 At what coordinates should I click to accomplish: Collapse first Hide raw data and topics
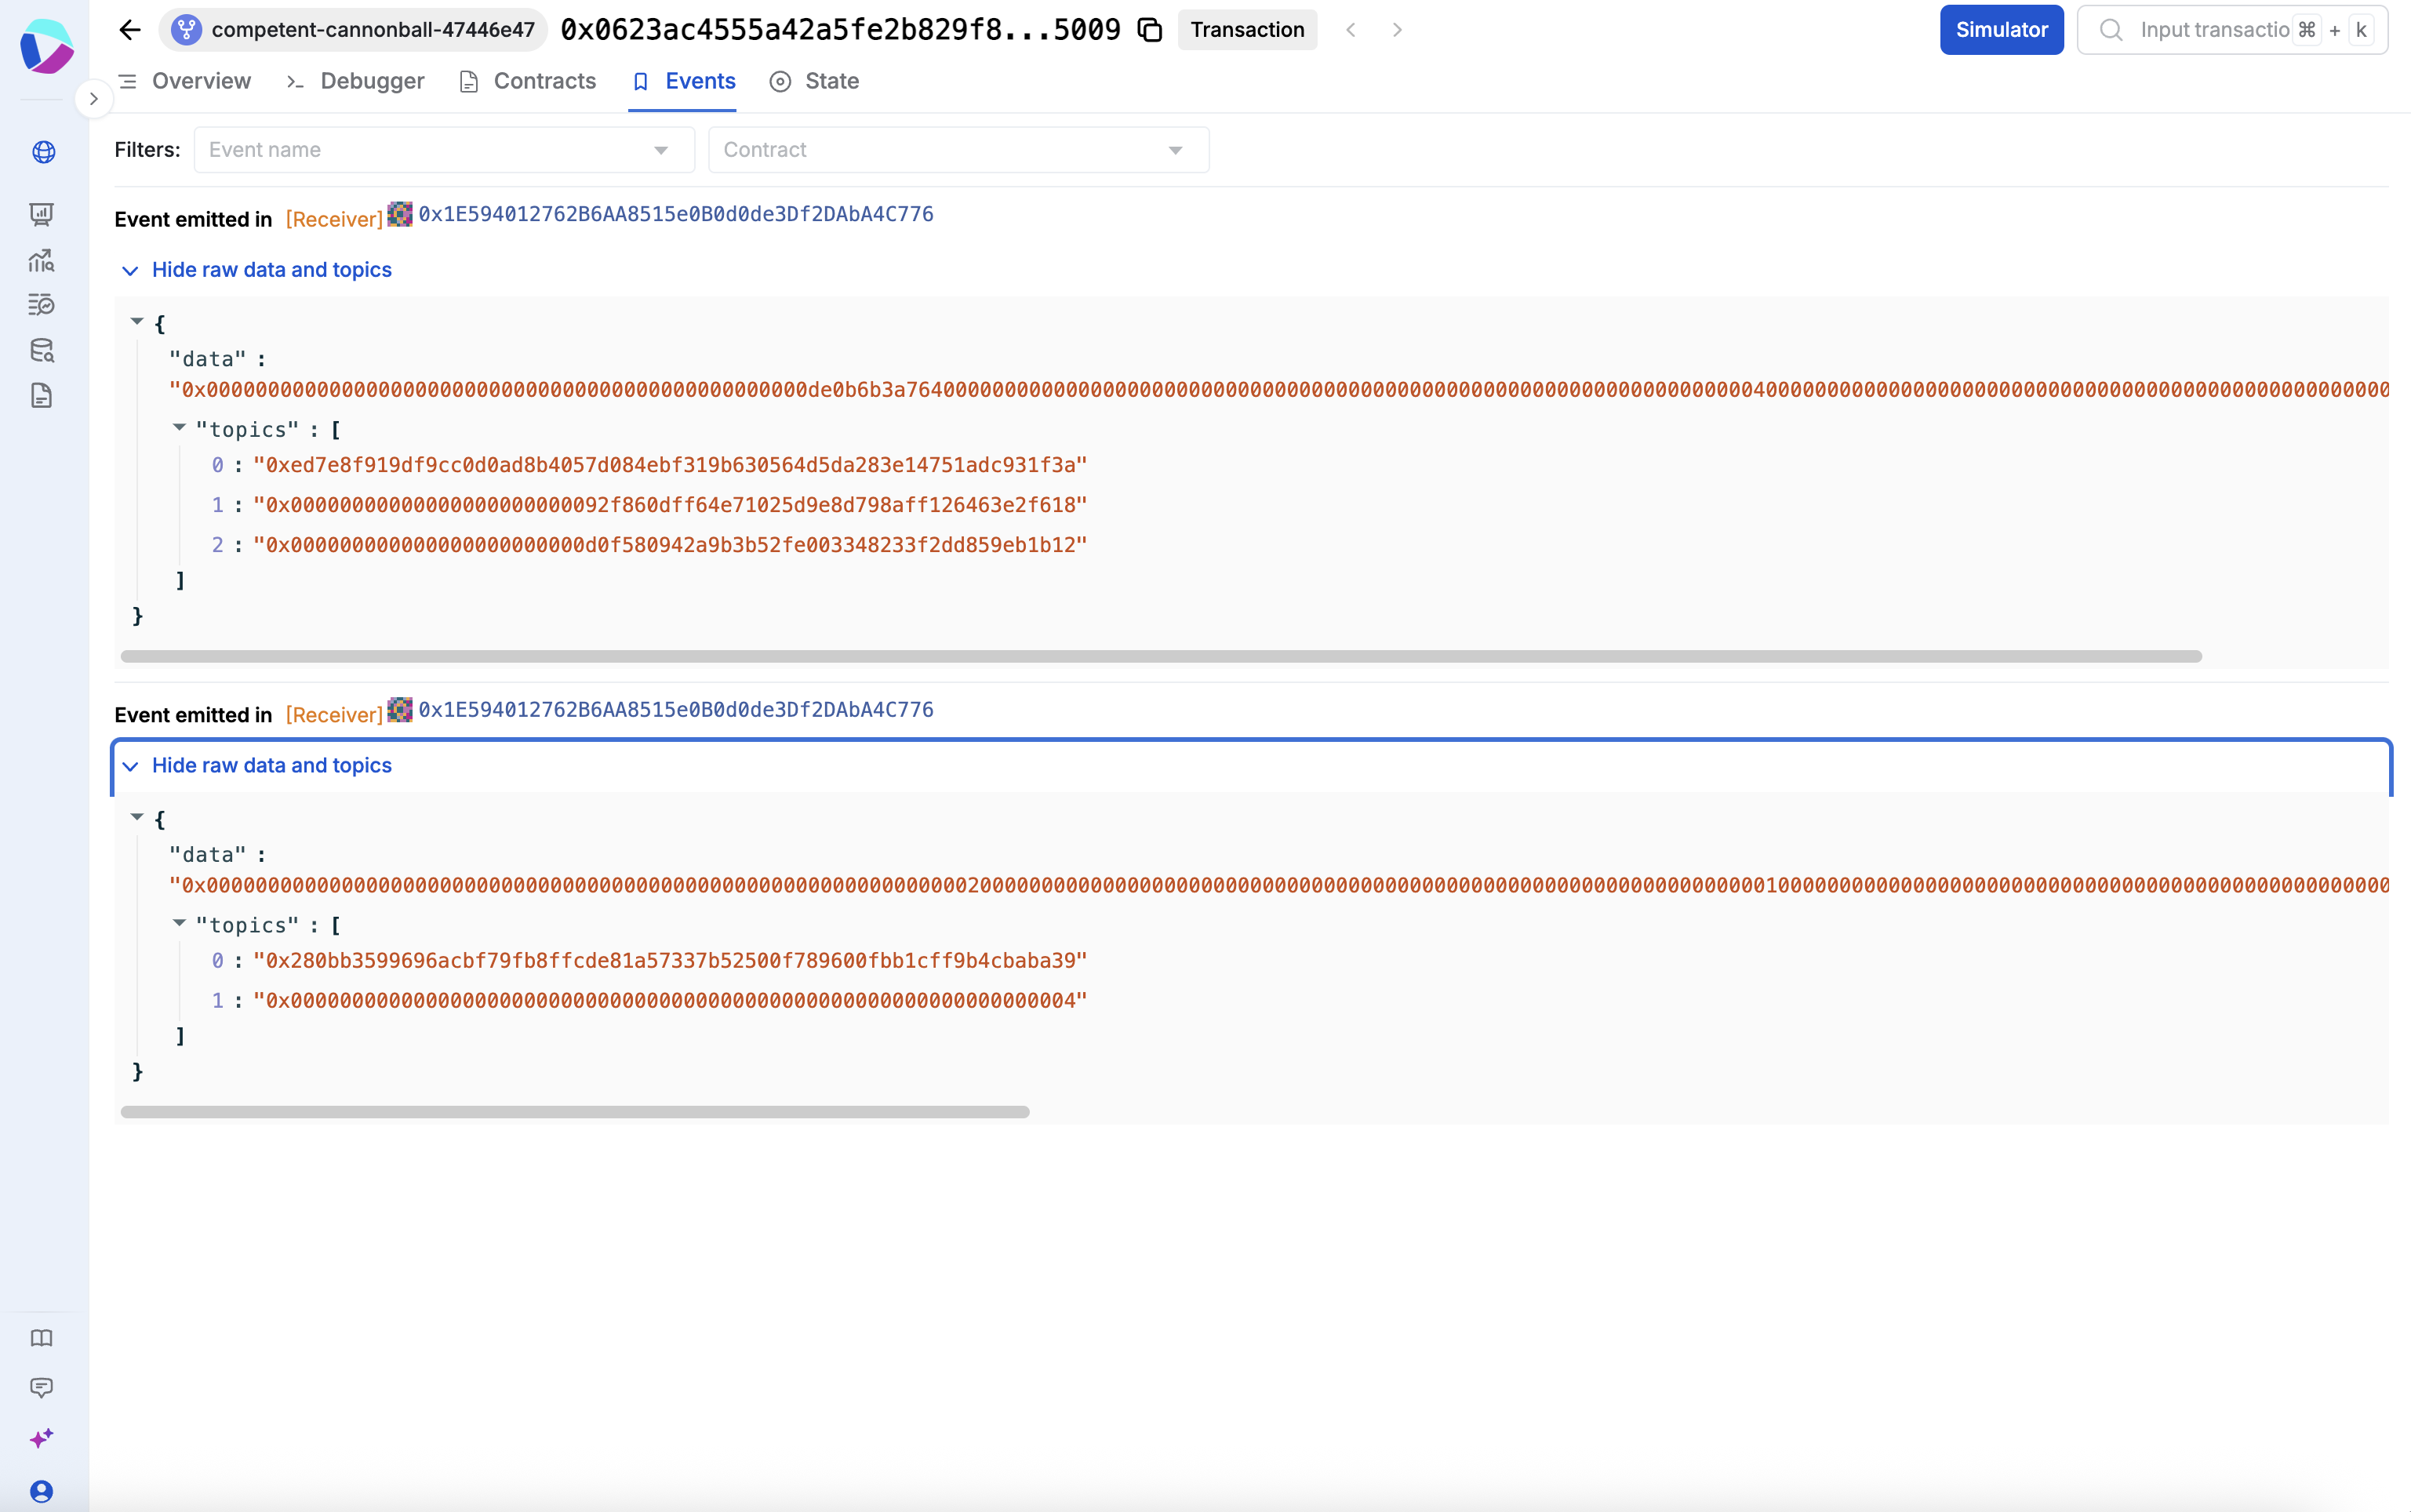pos(271,270)
